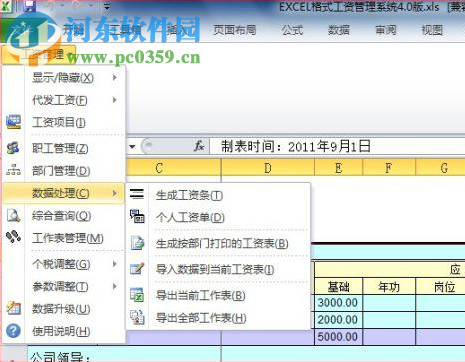Select 个人工资单(D) submenu item
465x362 pixels.
click(x=218, y=217)
